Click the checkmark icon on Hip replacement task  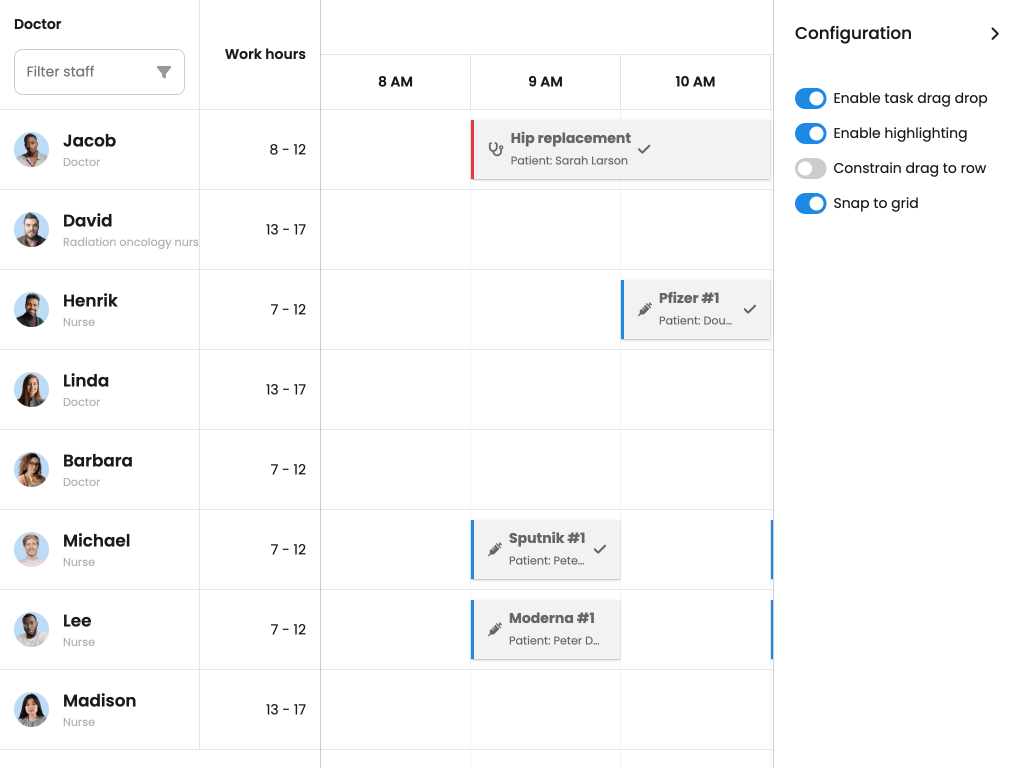pyautogui.click(x=644, y=149)
